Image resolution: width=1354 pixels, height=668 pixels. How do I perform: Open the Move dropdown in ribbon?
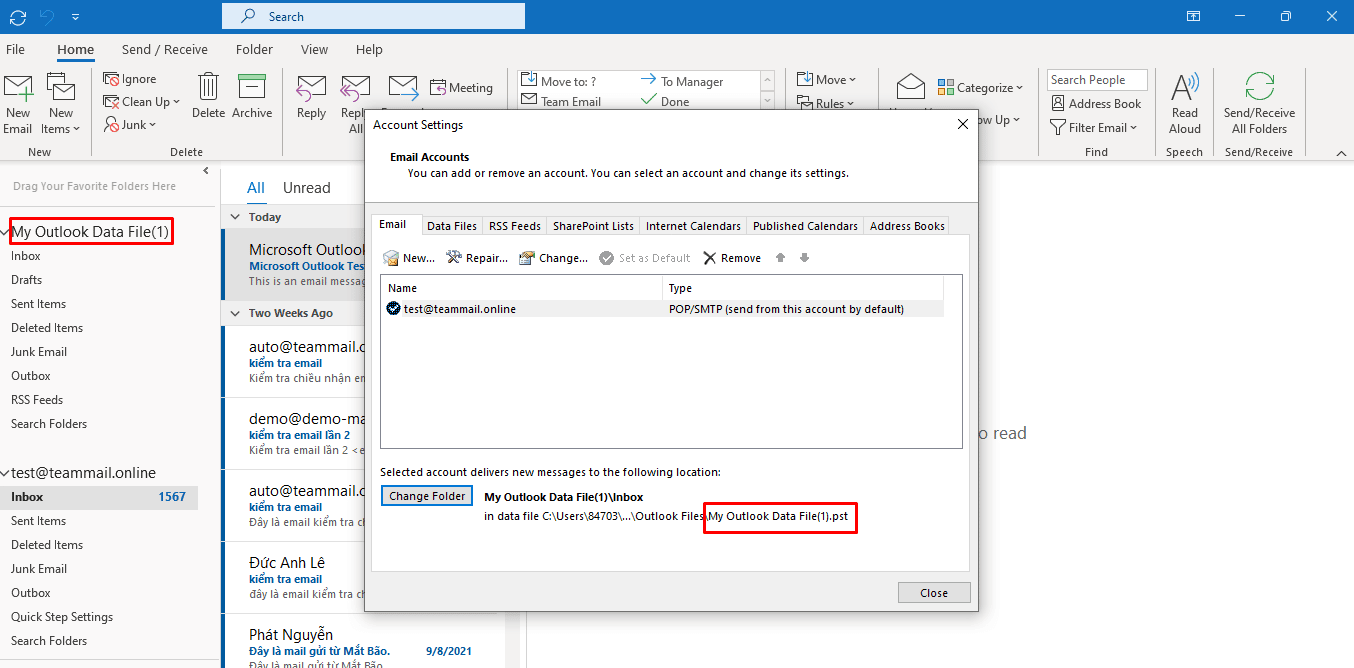(x=827, y=80)
